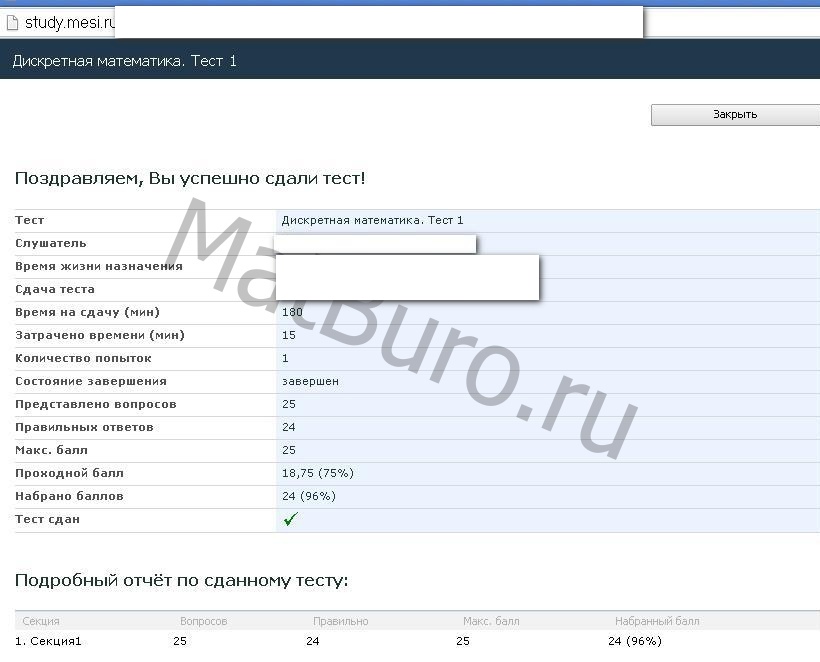Screen dimensions: 820x662
Task: Click the congratulation heading Поздравляем, Вы успешно сдали тест
Action: (190, 179)
